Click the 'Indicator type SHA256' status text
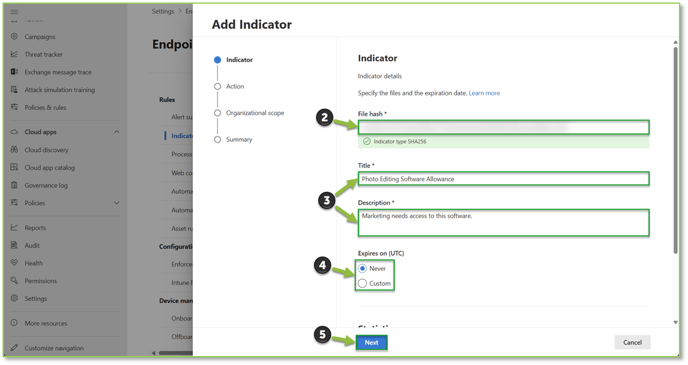This screenshot has width=688, height=365. tap(400, 142)
